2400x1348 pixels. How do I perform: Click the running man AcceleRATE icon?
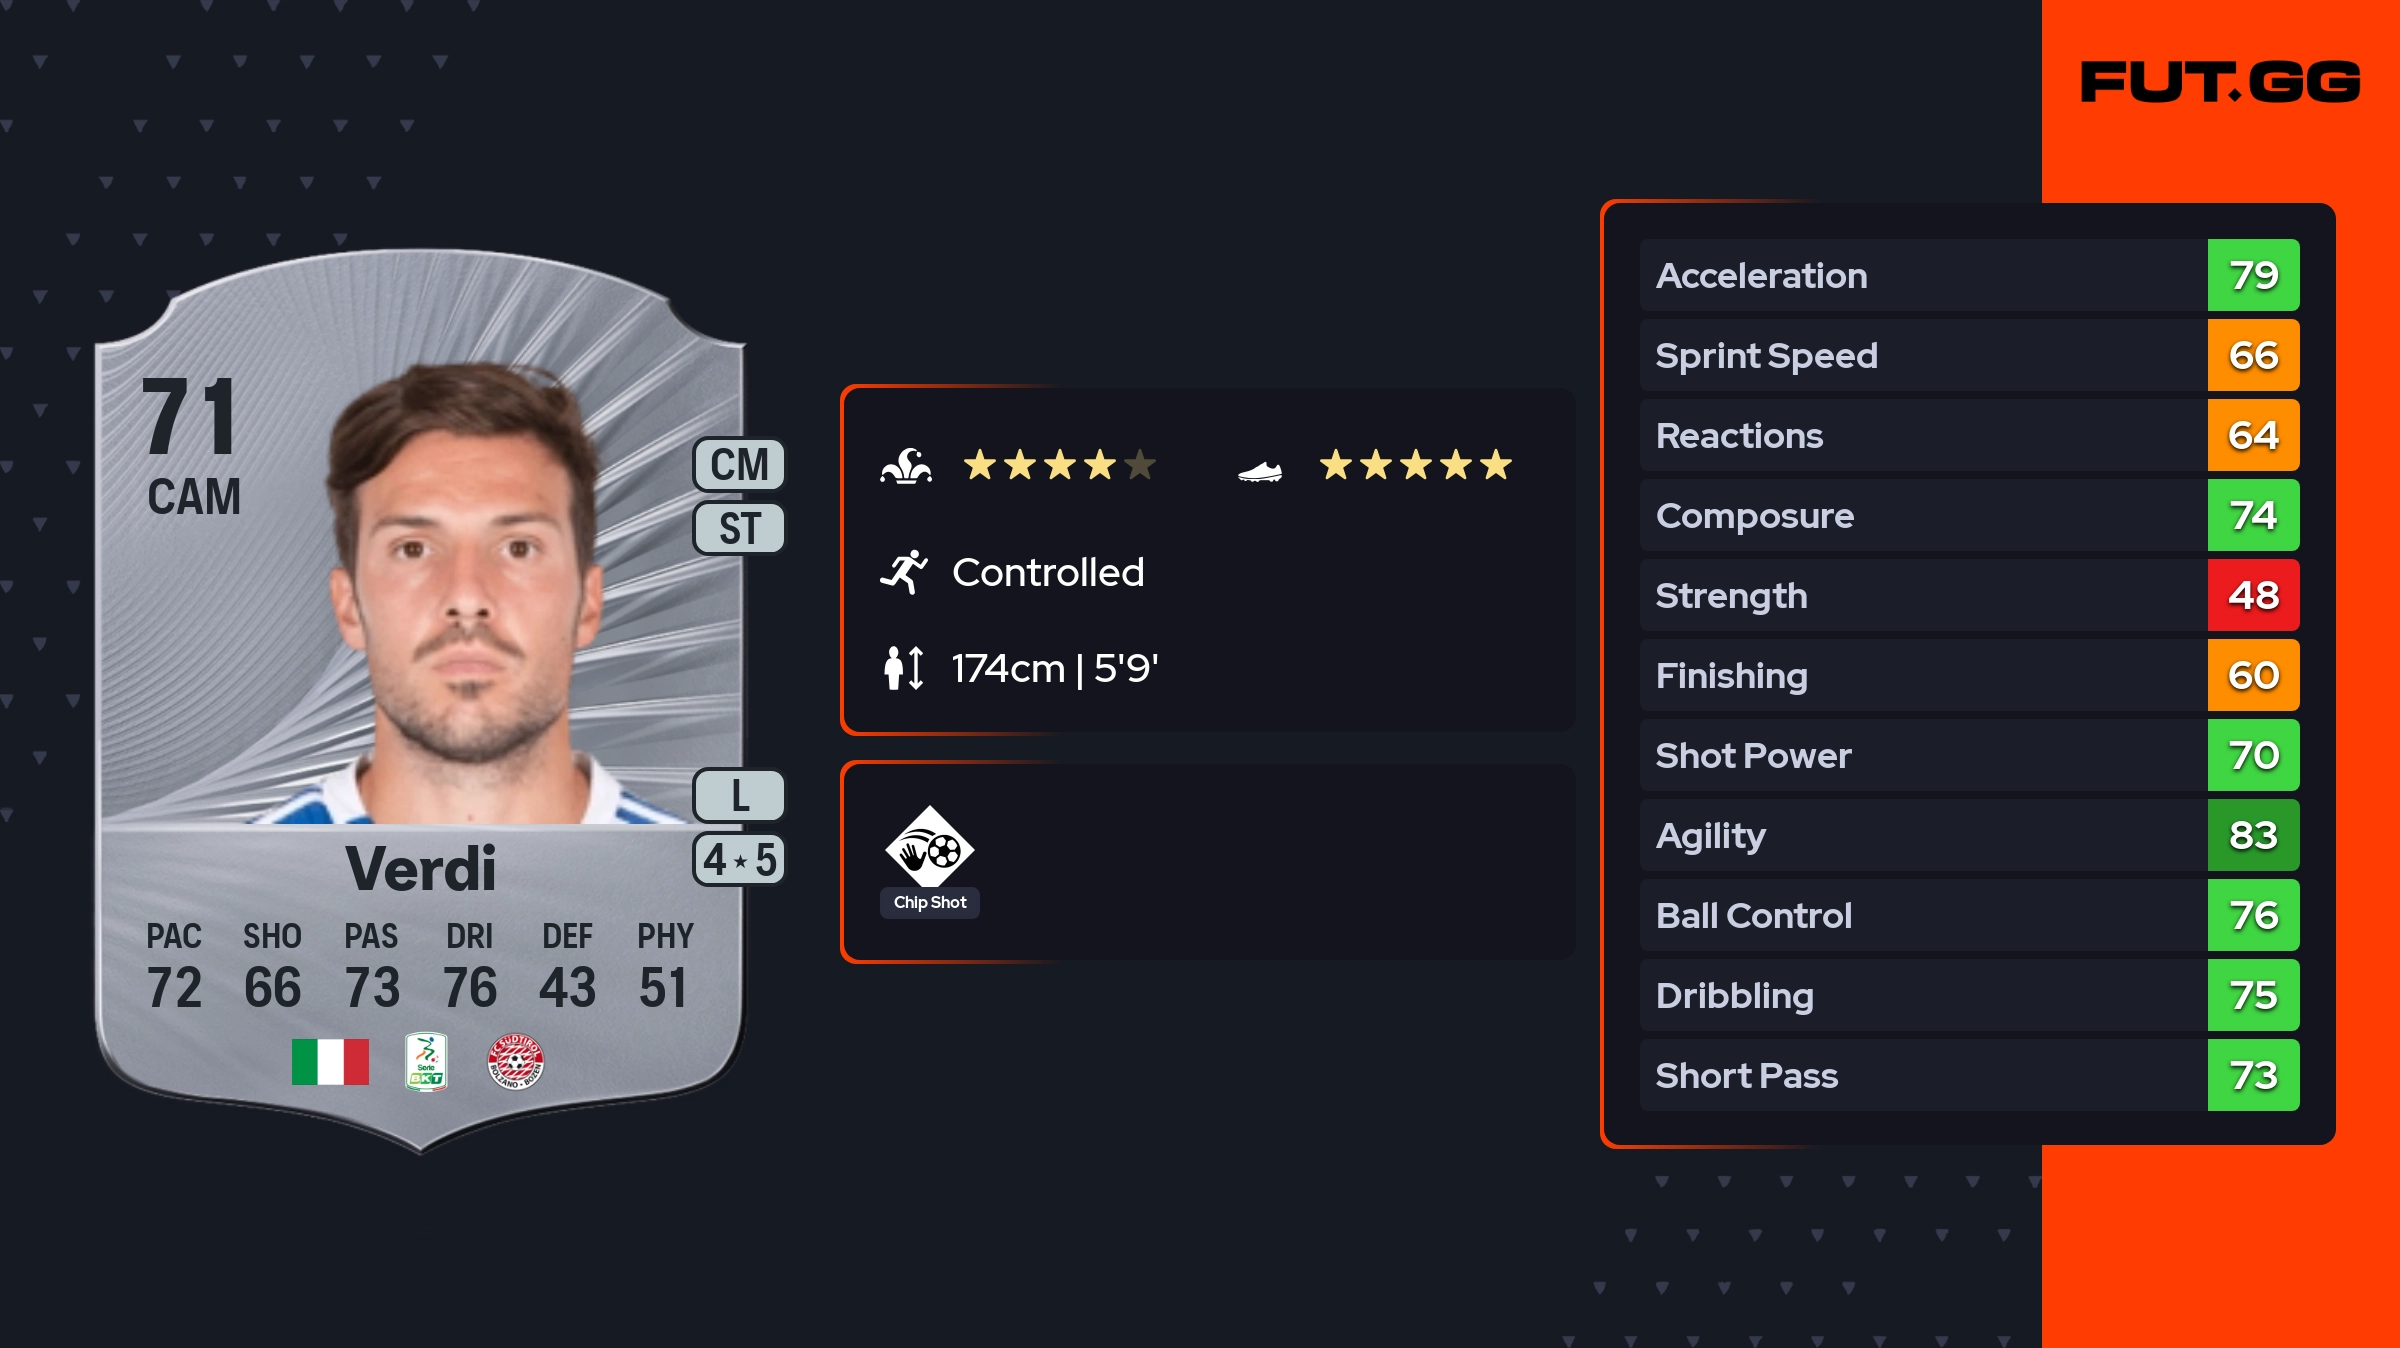(904, 573)
